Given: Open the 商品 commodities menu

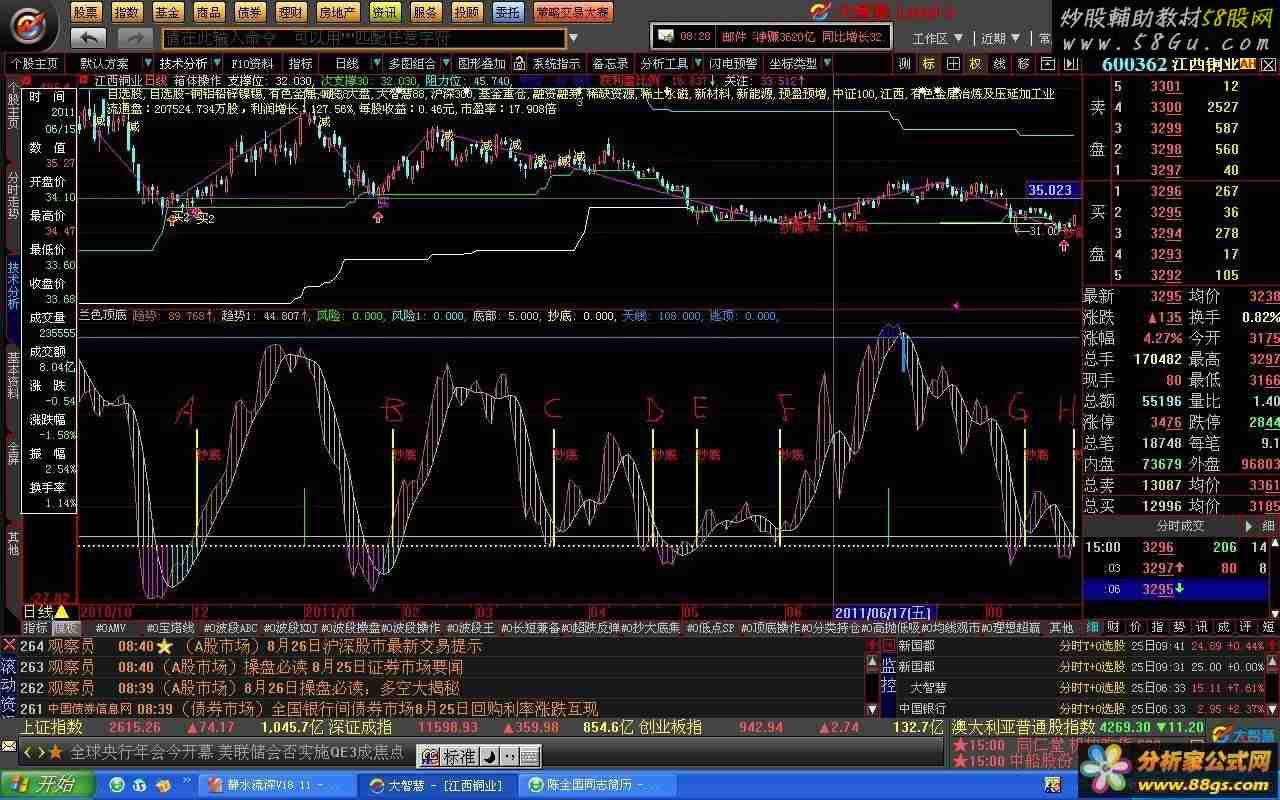Looking at the screenshot, I should [208, 12].
